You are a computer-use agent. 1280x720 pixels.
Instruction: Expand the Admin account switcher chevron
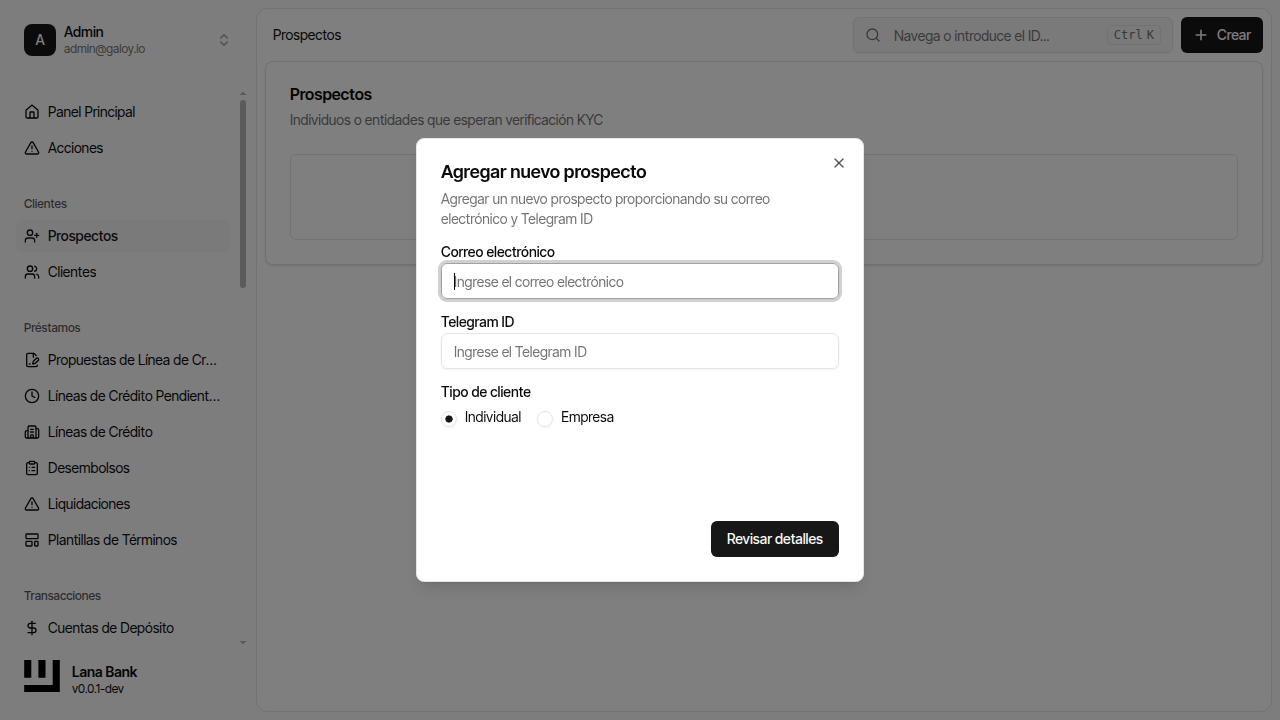tap(224, 39)
